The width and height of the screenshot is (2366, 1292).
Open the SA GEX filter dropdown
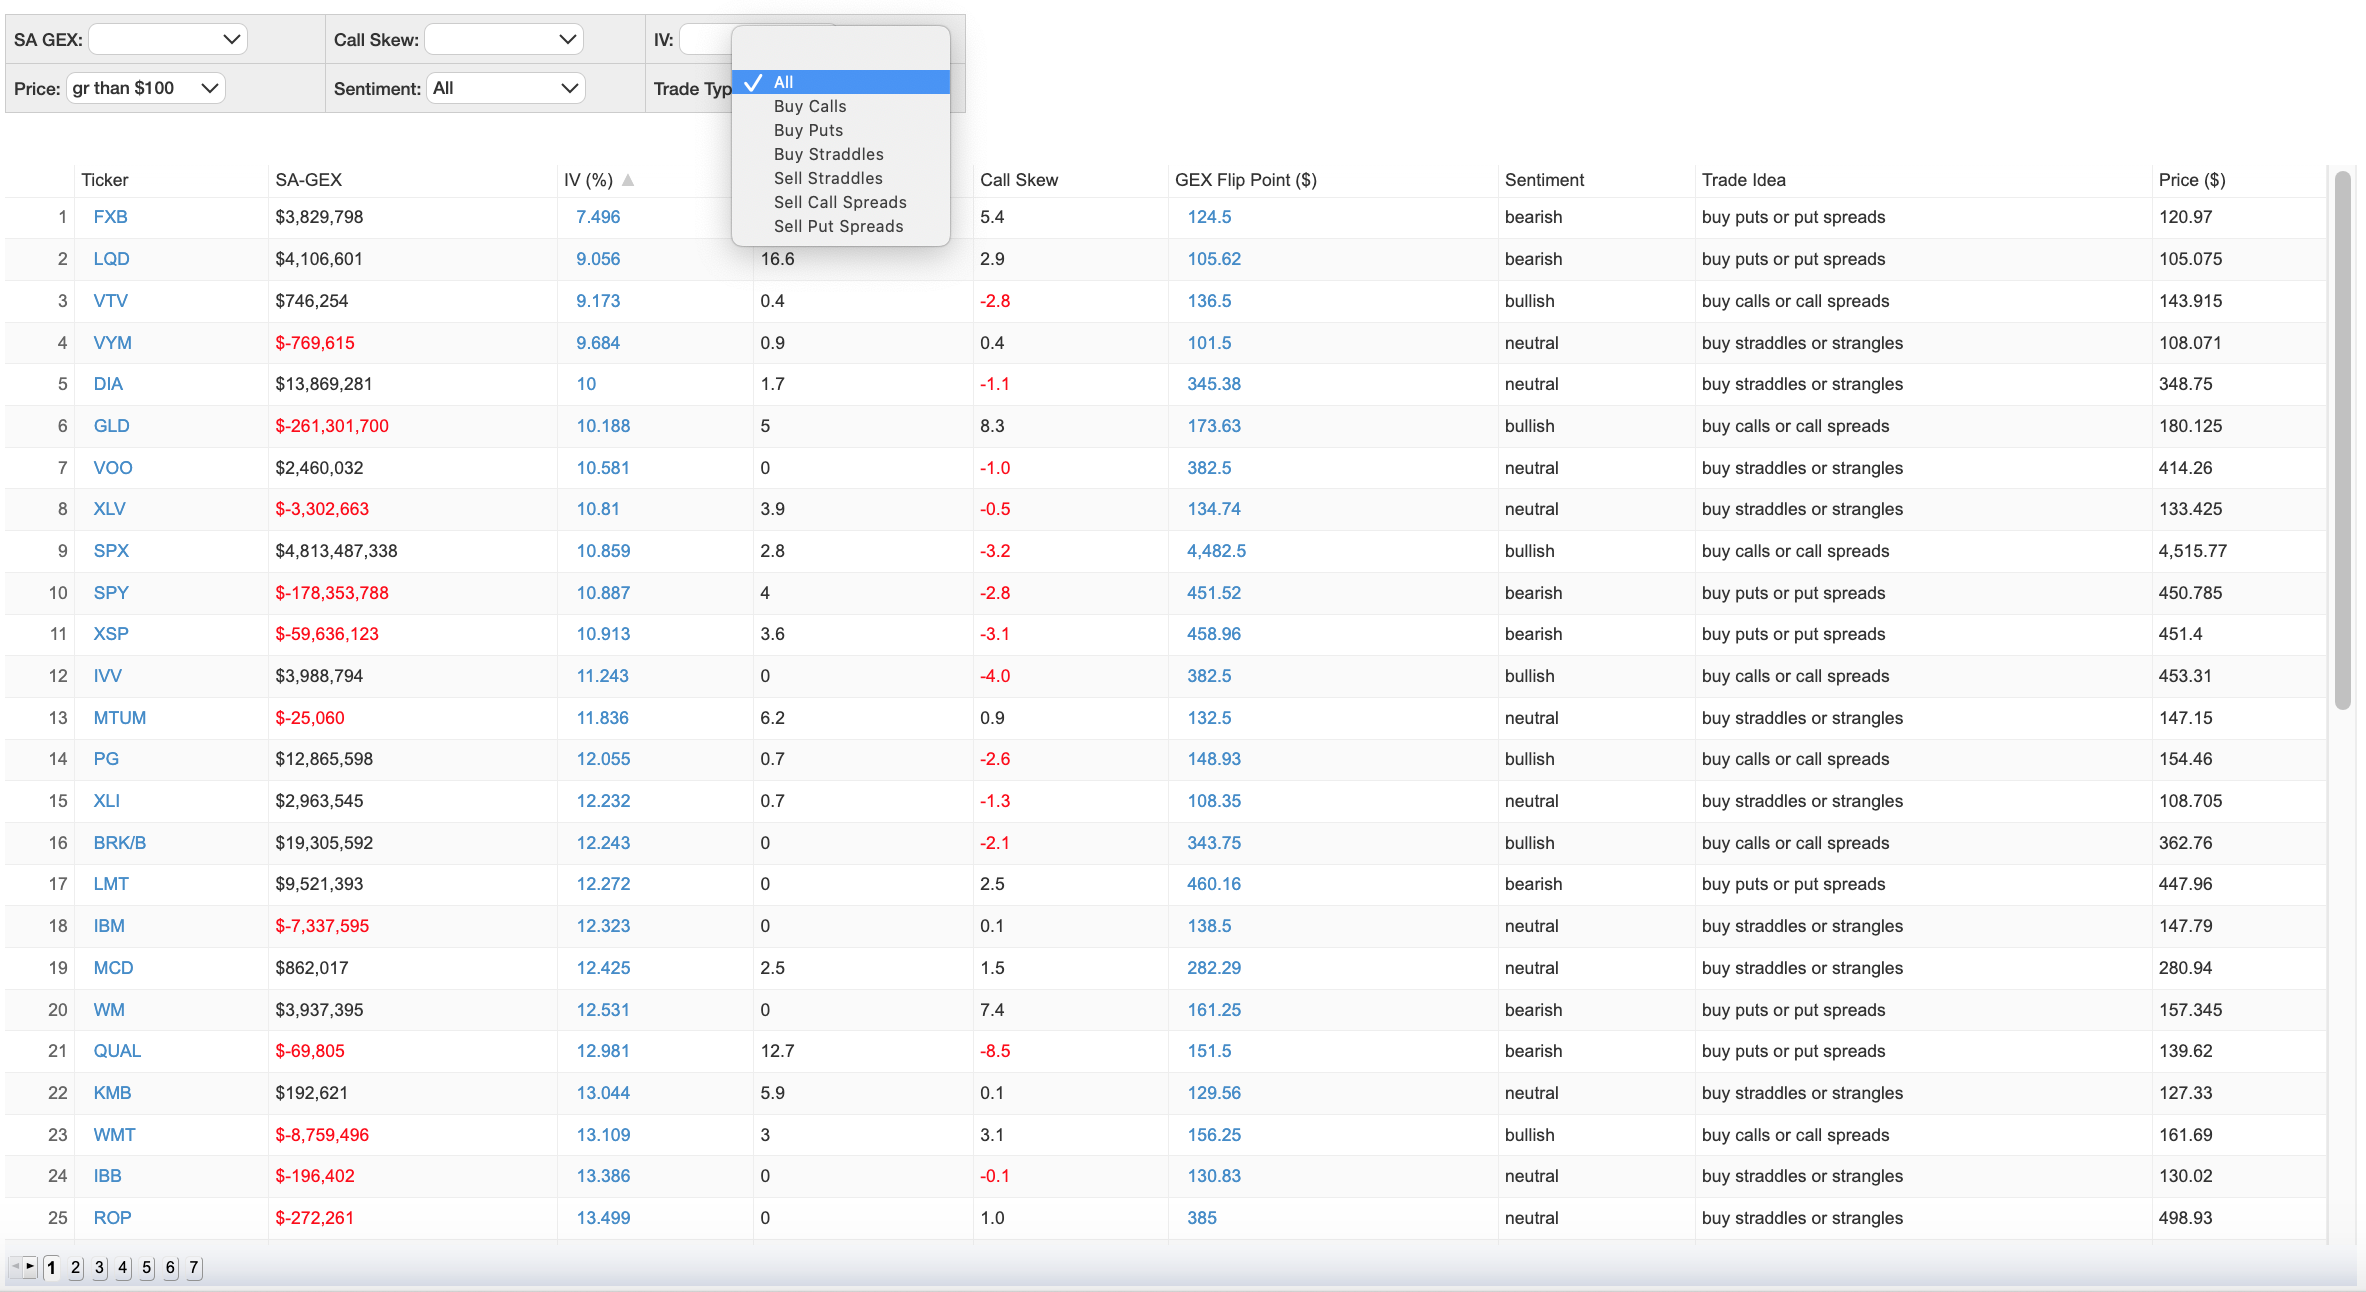(167, 40)
